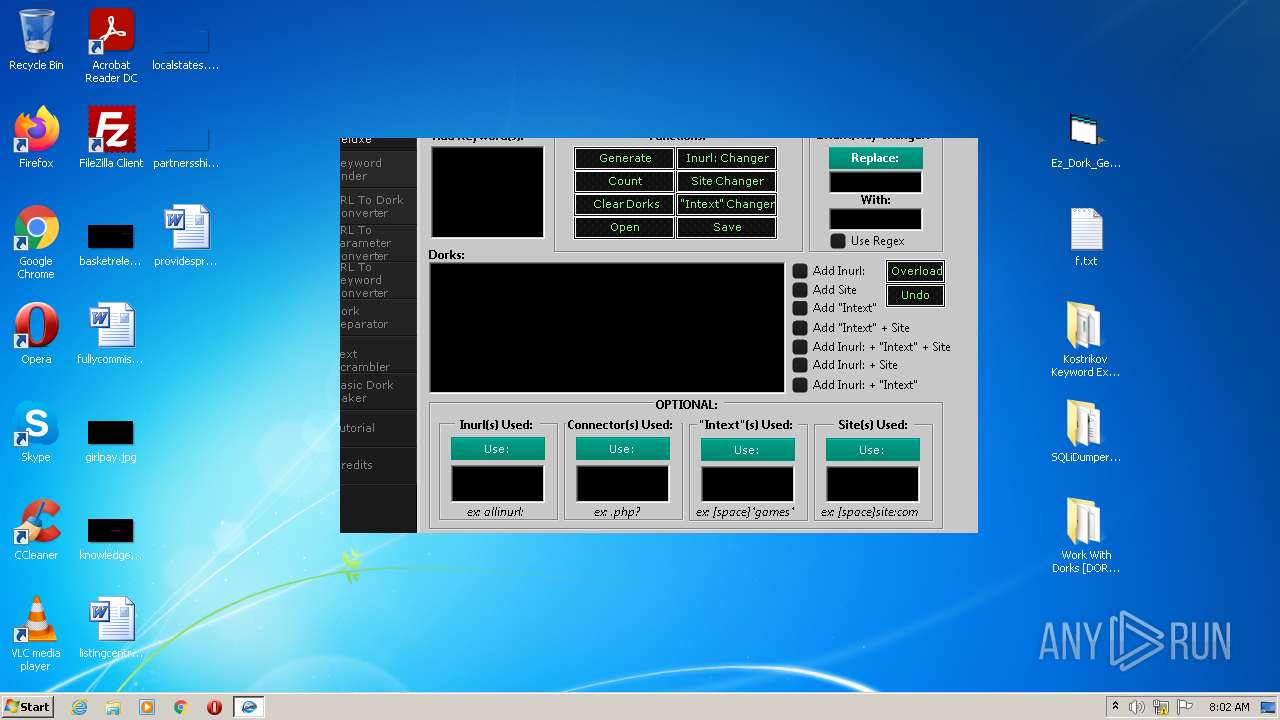The image size is (1280, 720).
Task: Open CCleaner desktop shortcut
Action: 36,530
